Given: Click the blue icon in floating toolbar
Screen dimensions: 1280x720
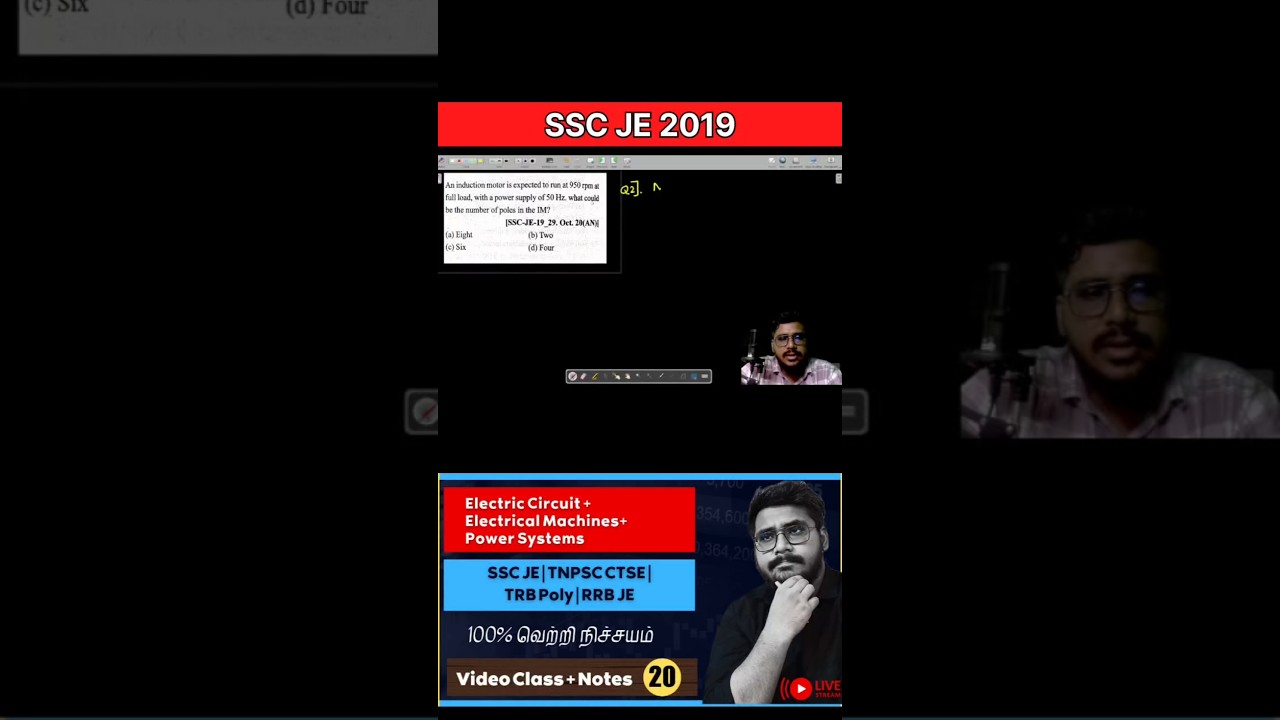Looking at the screenshot, I should [694, 376].
